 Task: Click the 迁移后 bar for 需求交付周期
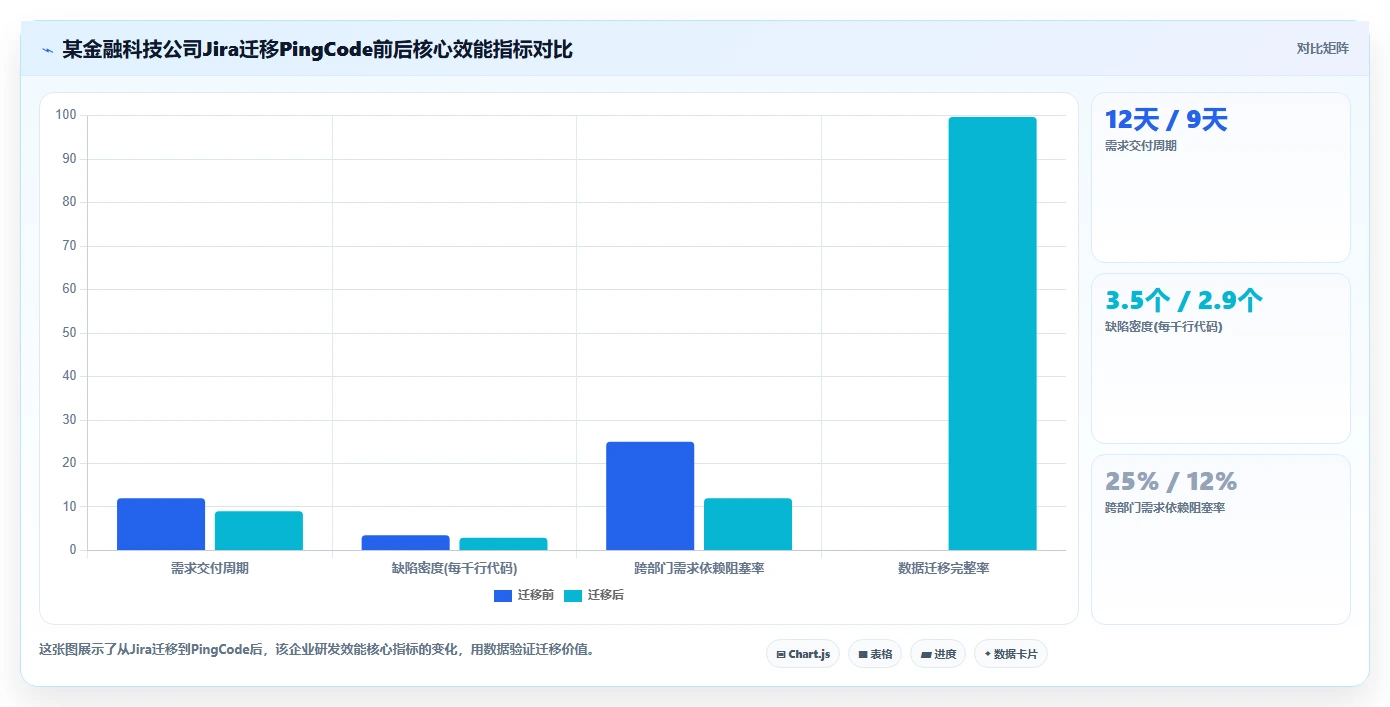[259, 531]
